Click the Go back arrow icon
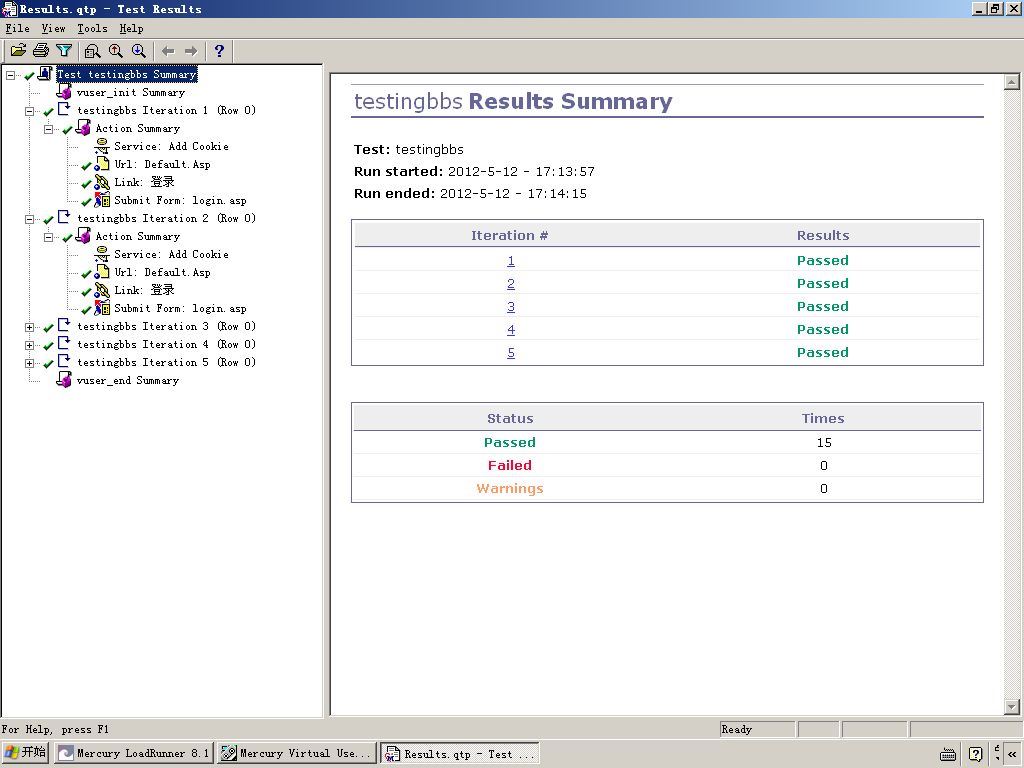Viewport: 1024px width, 768px height. (168, 51)
